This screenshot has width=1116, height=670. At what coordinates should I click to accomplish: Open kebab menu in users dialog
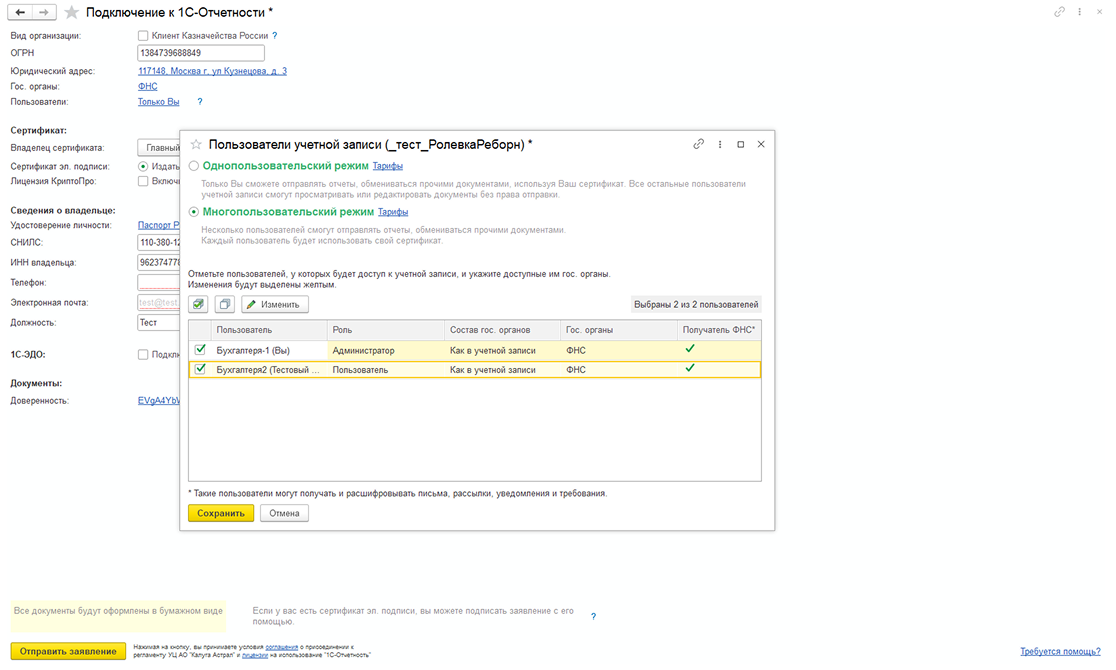point(720,144)
